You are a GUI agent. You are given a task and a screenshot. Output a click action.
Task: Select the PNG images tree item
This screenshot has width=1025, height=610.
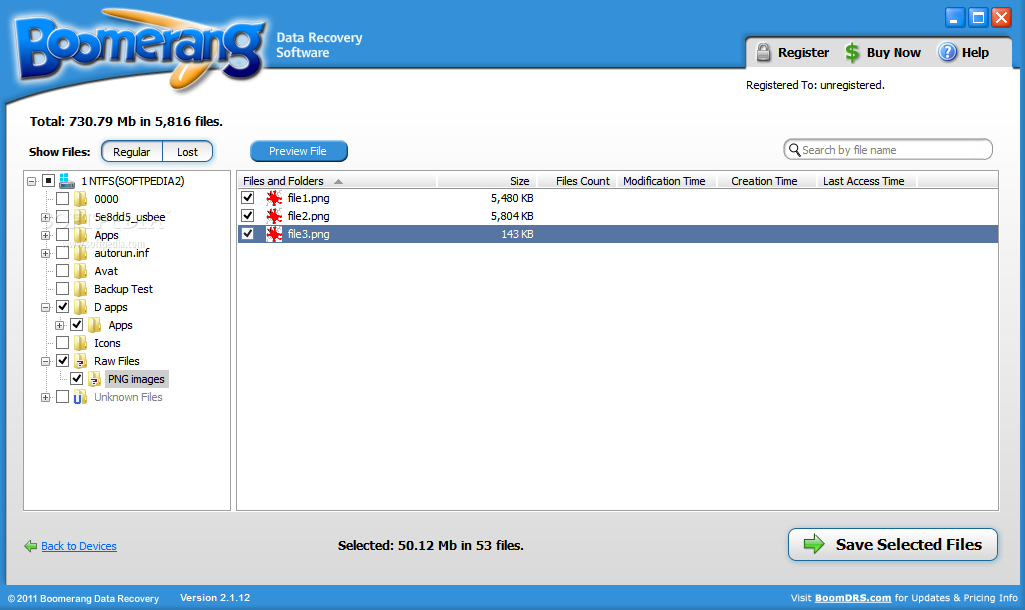point(137,379)
